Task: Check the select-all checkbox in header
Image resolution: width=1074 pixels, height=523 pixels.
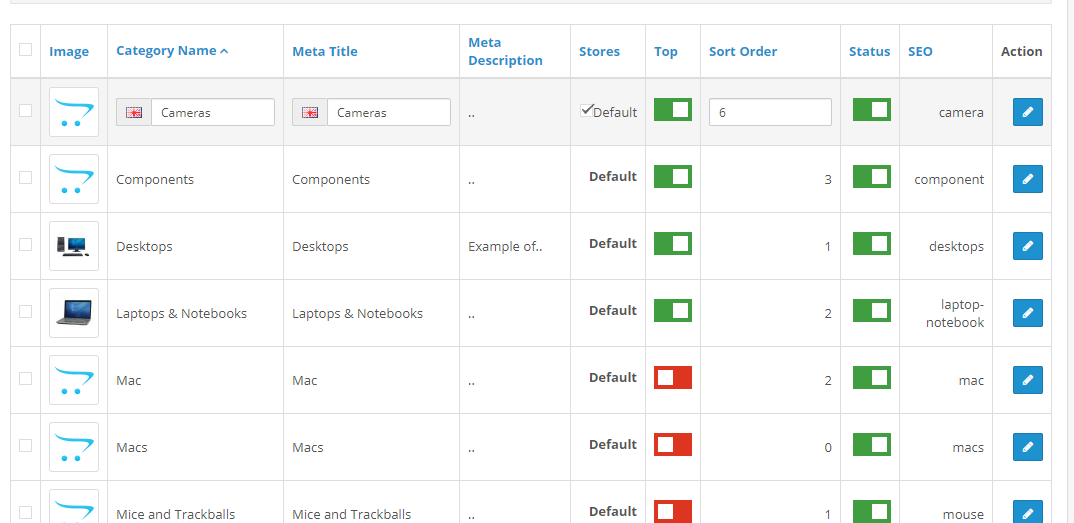Action: (25, 50)
